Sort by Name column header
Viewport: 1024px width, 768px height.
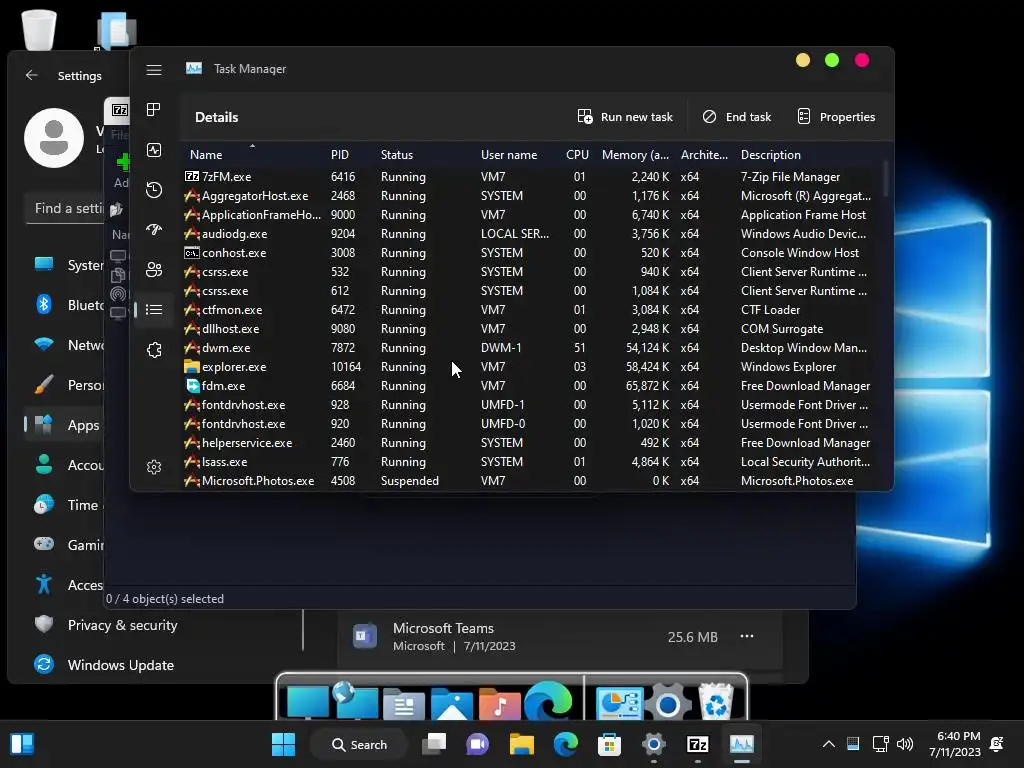pos(253,155)
